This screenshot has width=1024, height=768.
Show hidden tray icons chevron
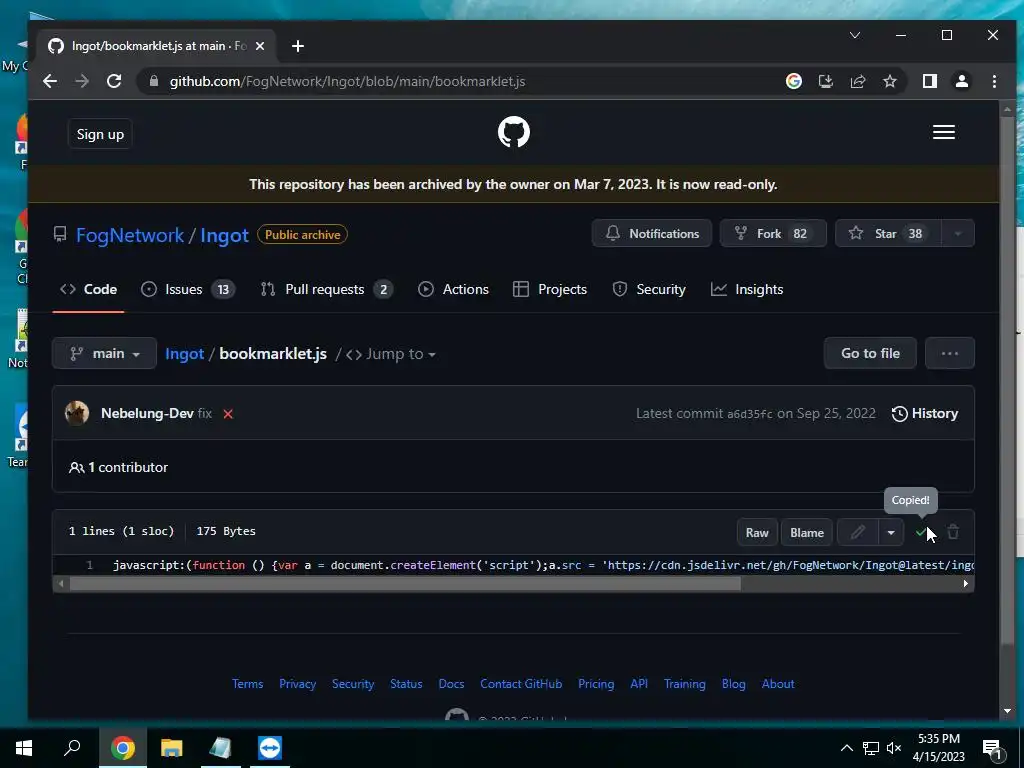click(846, 748)
